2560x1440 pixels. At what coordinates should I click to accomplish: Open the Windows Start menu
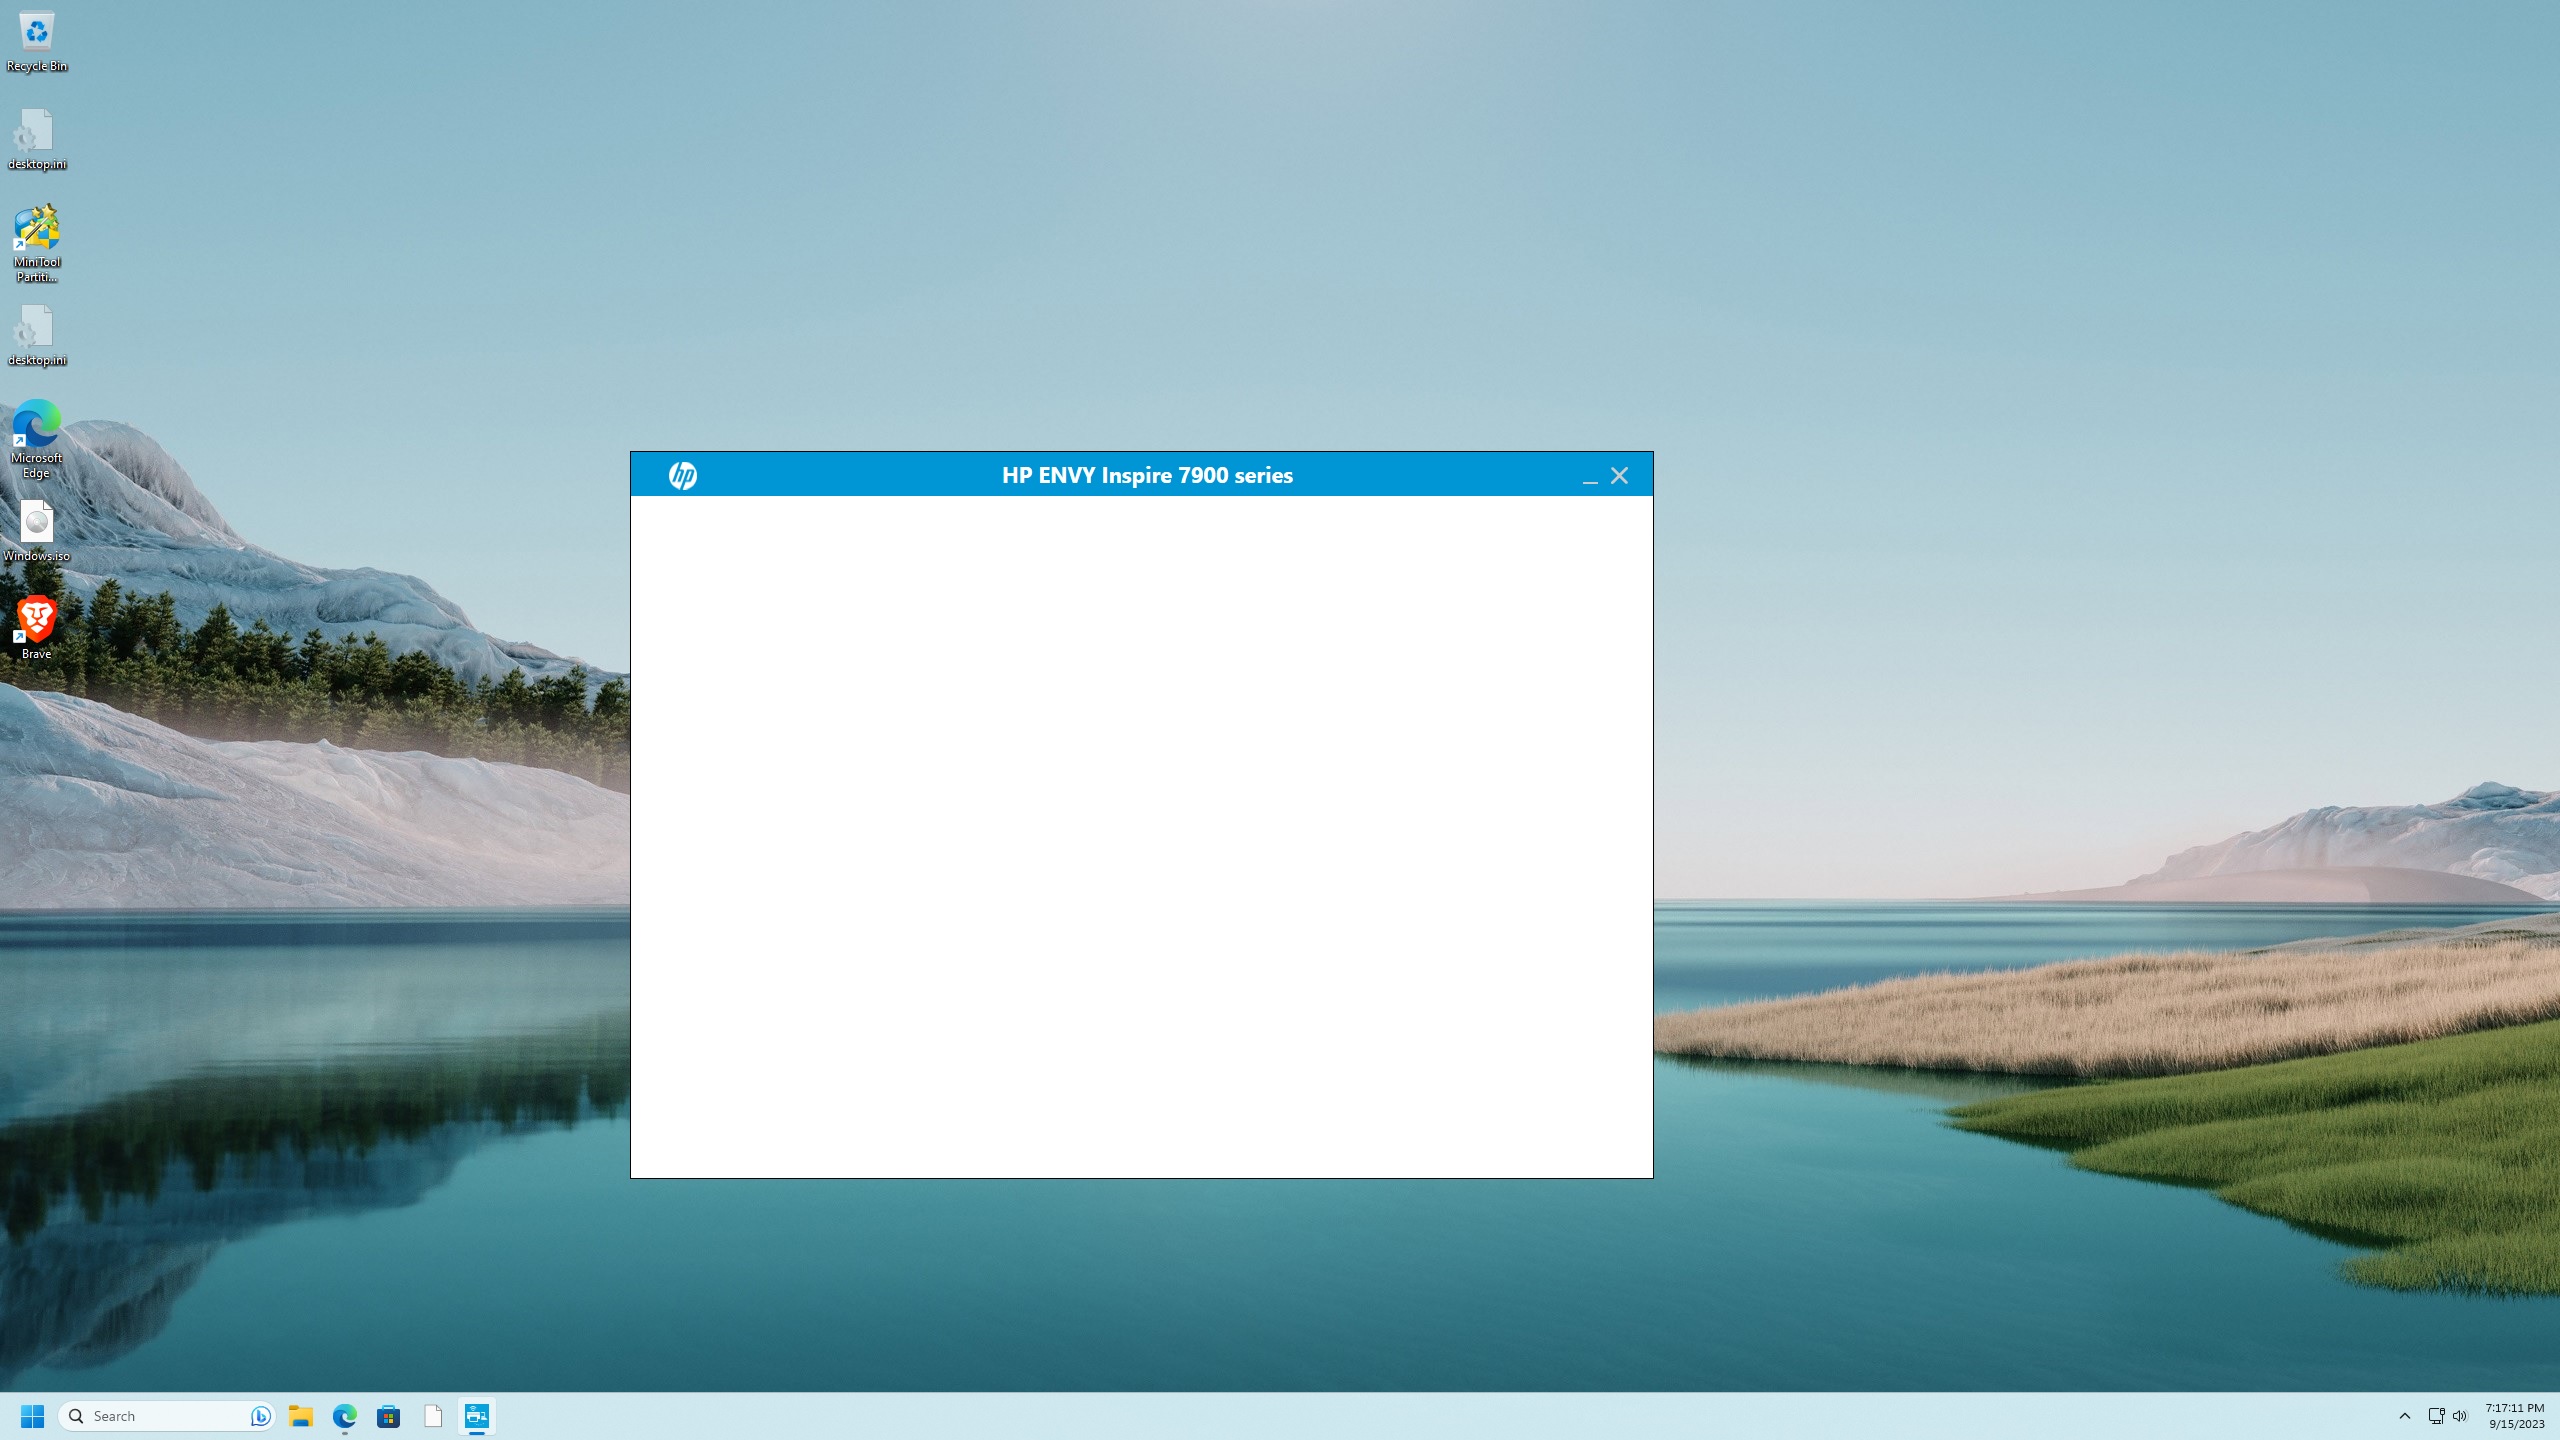(x=33, y=1416)
